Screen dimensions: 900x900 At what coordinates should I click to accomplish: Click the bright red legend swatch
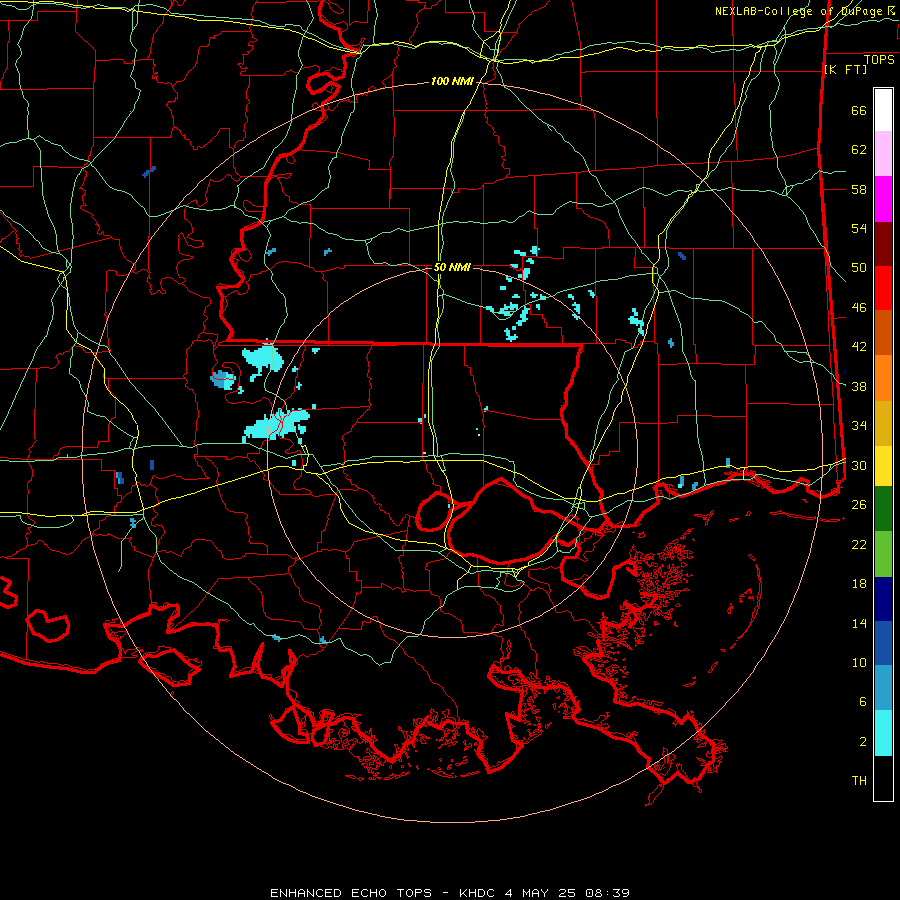coord(883,289)
